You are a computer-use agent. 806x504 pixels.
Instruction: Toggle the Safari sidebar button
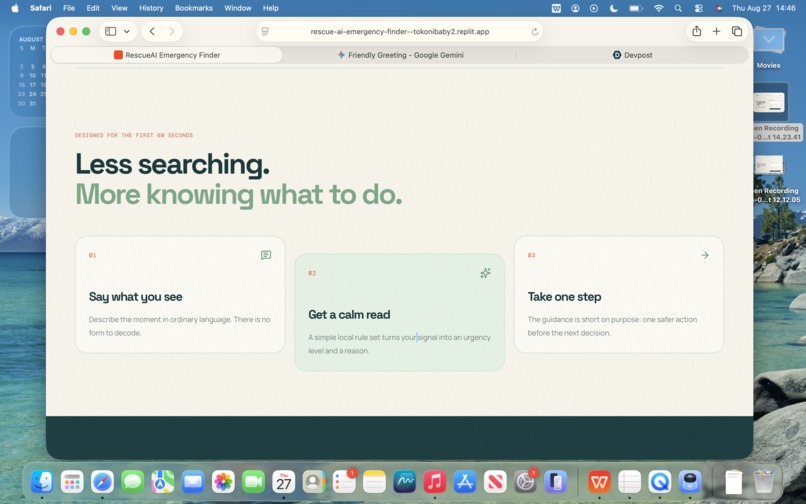pos(111,31)
